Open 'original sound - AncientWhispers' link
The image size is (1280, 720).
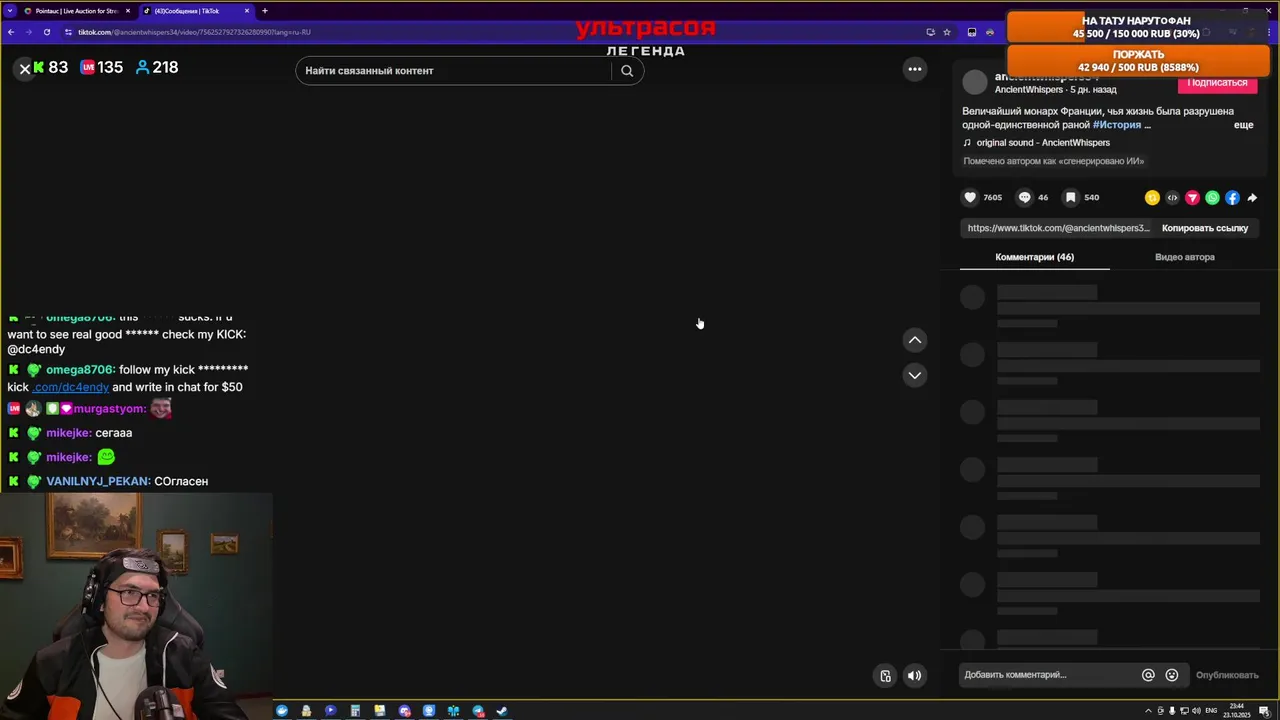click(x=1043, y=143)
